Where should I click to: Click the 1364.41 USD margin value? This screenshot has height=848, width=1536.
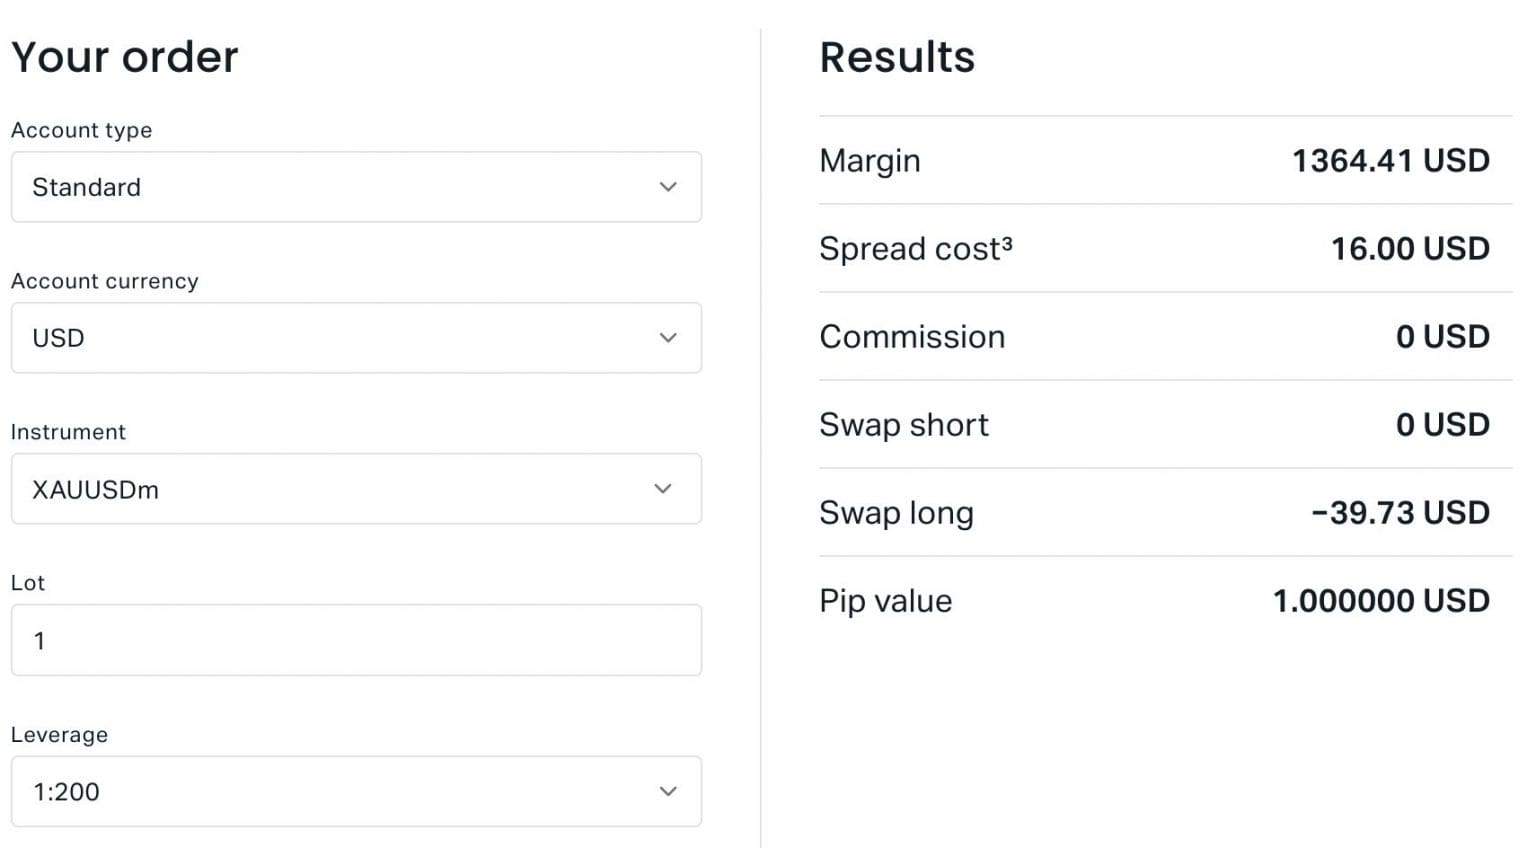(1390, 161)
